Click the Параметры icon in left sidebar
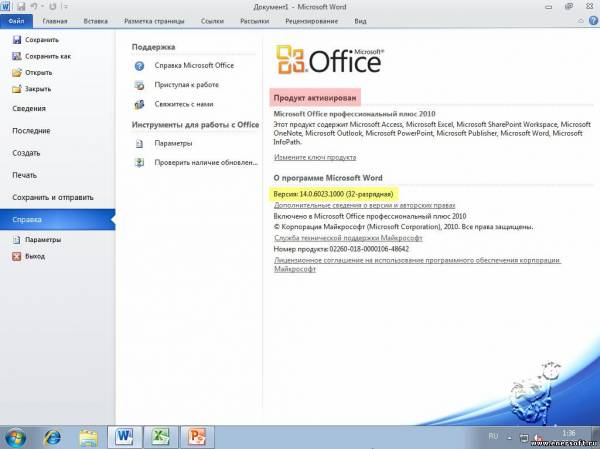 click(x=16, y=240)
